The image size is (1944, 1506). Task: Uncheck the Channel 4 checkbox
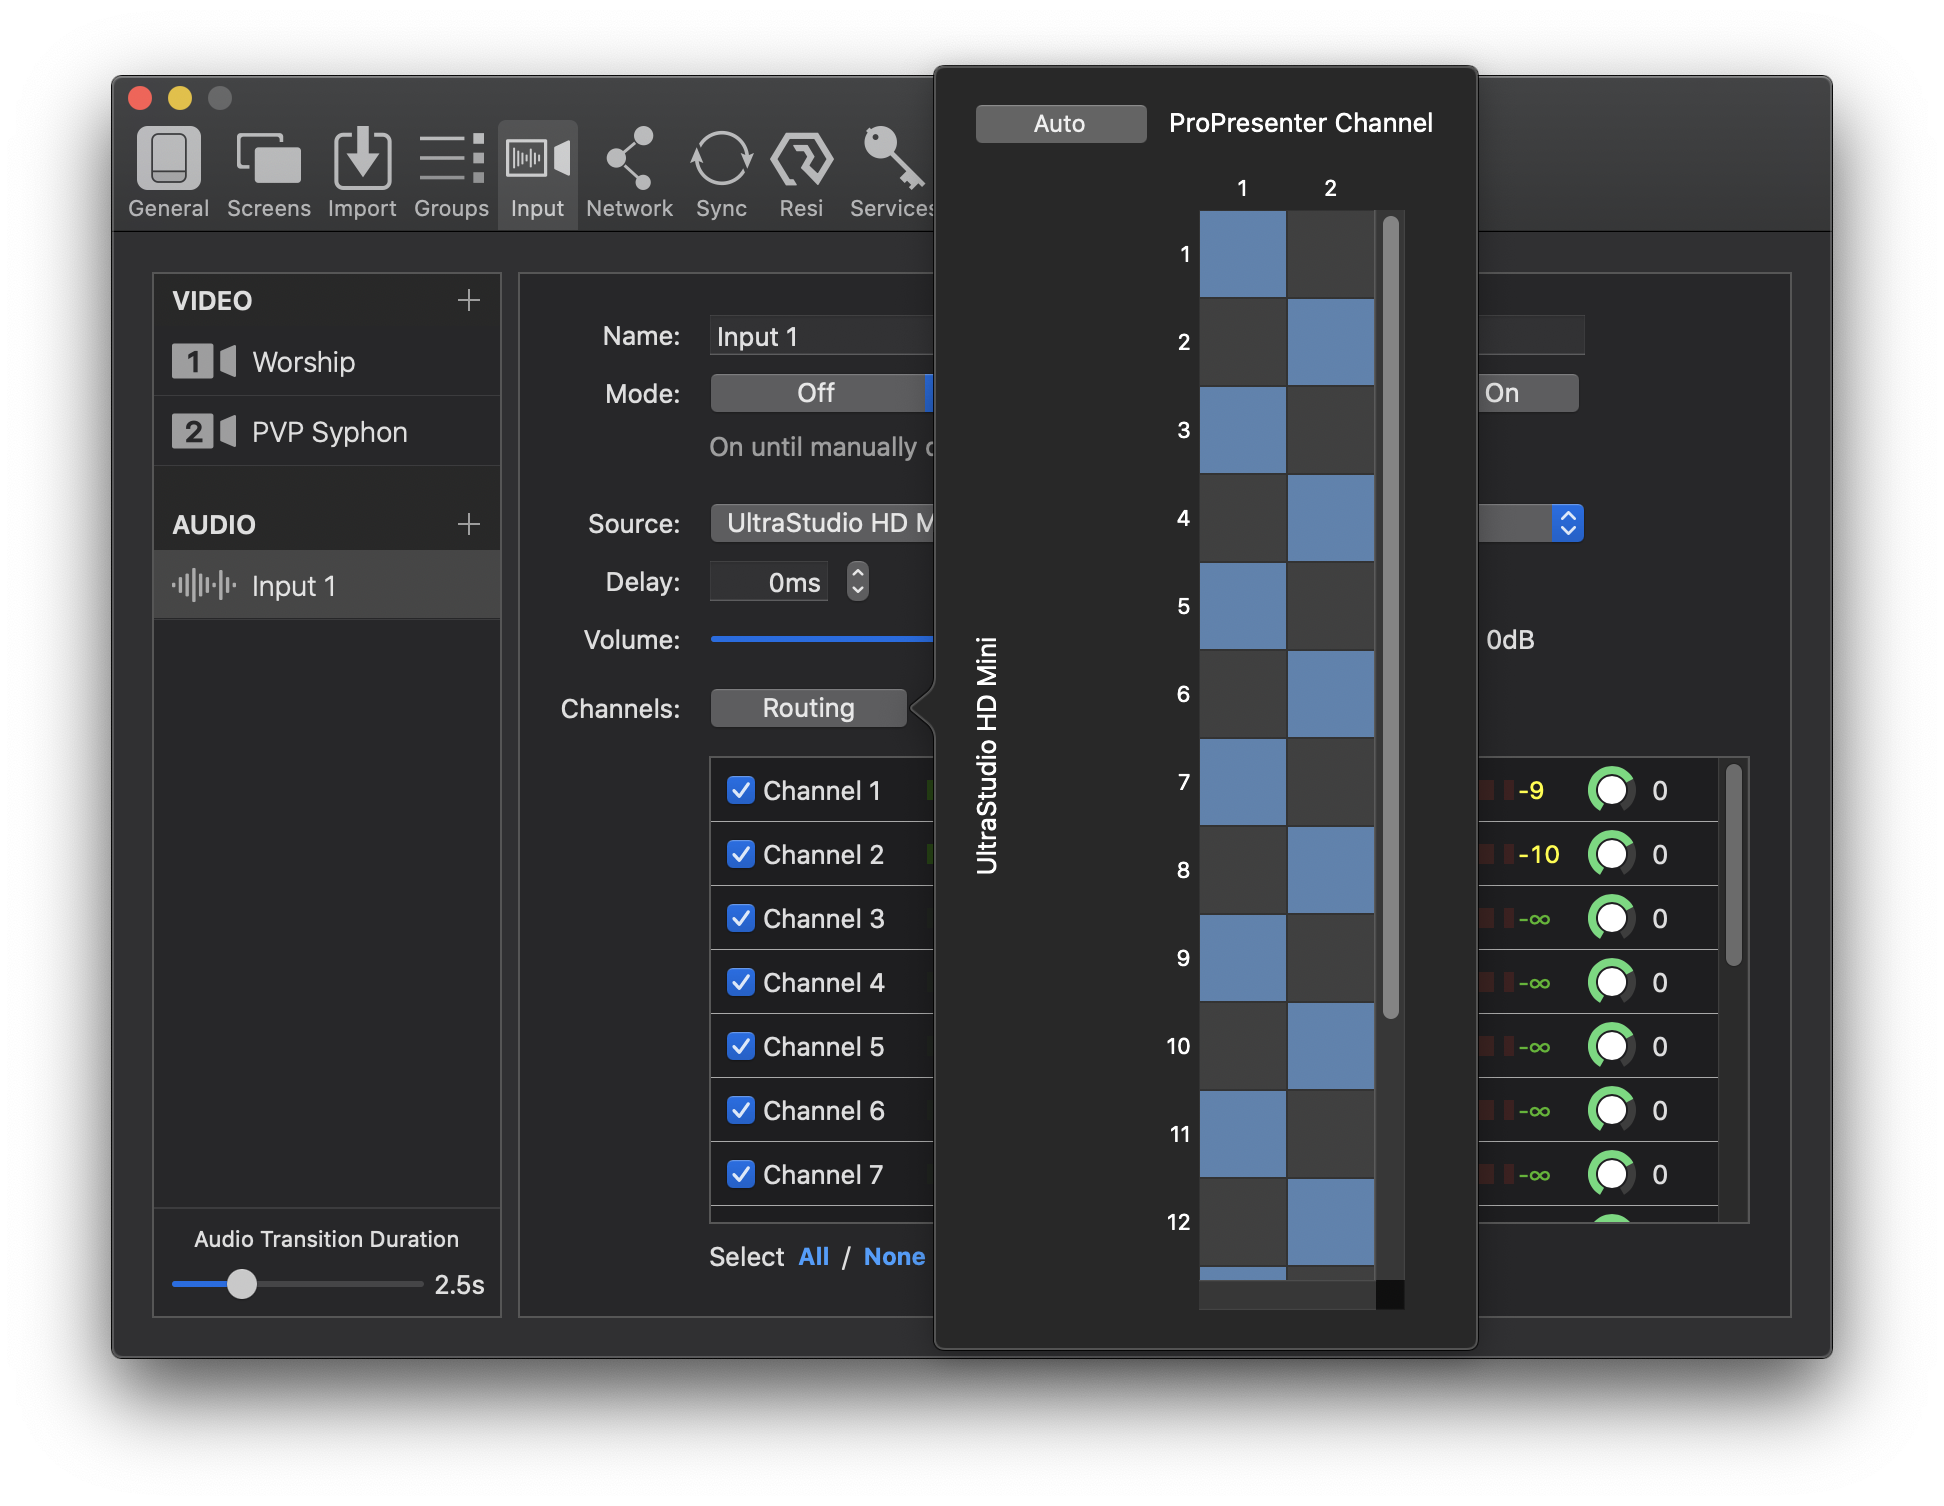[x=741, y=982]
